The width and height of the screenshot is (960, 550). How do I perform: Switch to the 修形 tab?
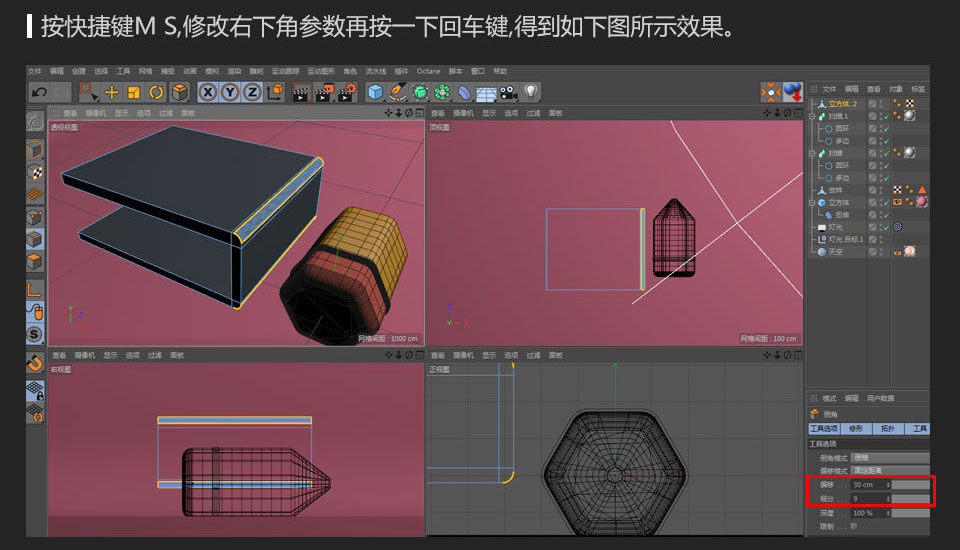pos(856,429)
